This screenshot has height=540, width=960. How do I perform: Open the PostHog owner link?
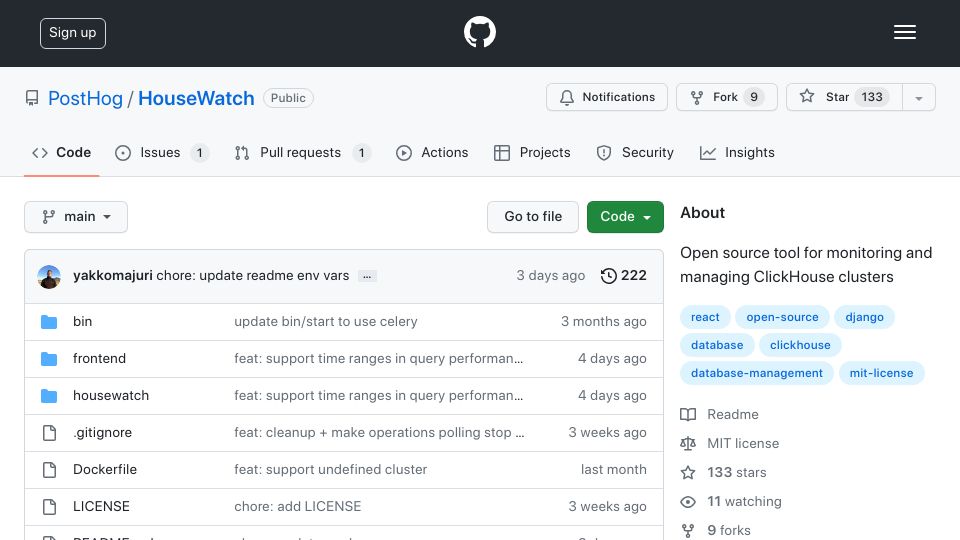pos(85,98)
